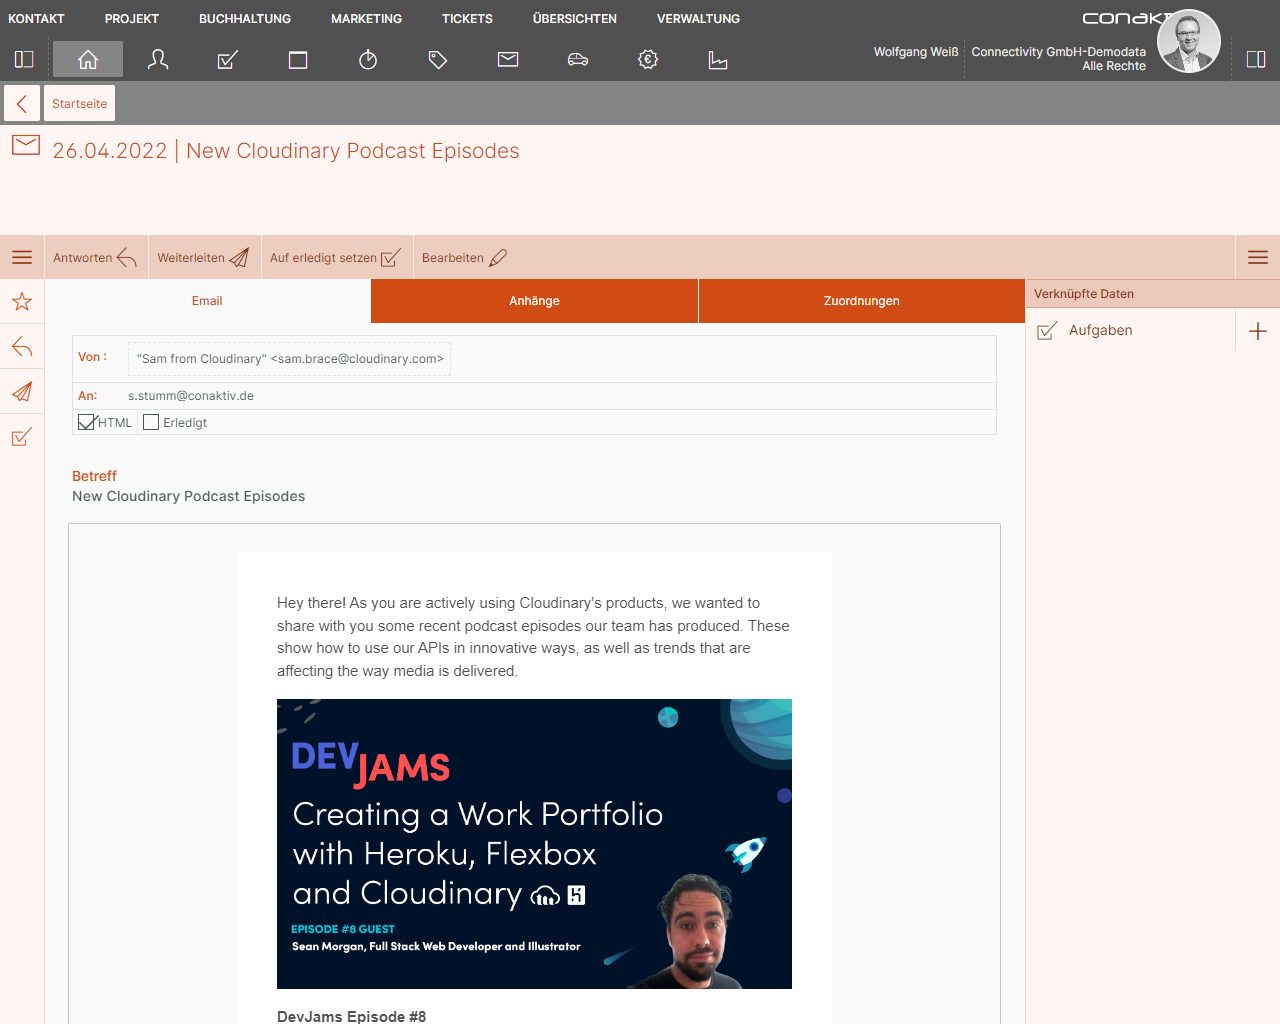This screenshot has width=1280, height=1024.
Task: Open the car vehicle icon
Action: (x=578, y=60)
